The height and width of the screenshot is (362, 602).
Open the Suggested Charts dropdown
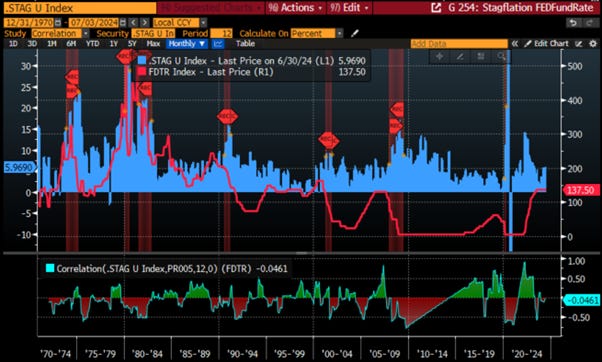click(x=211, y=8)
